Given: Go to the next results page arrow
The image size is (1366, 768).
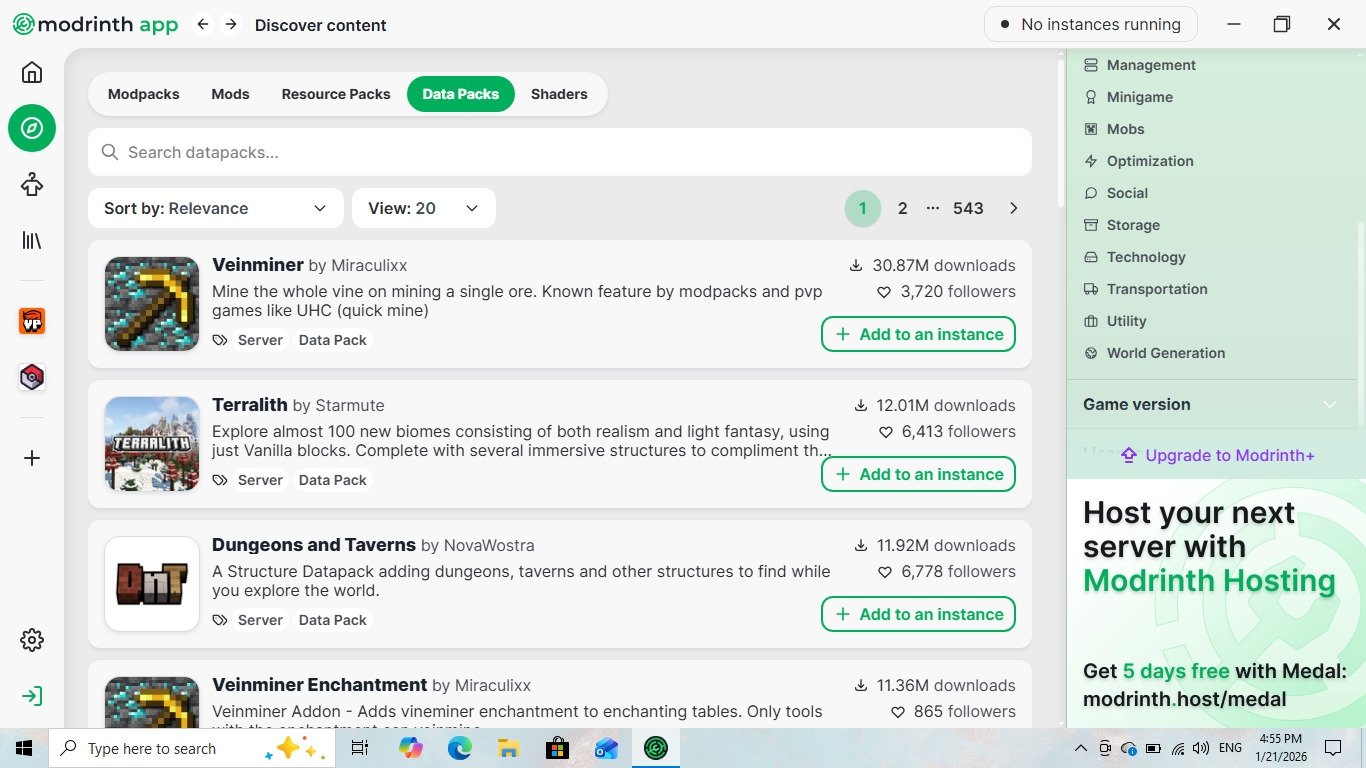Looking at the screenshot, I should click(1013, 208).
